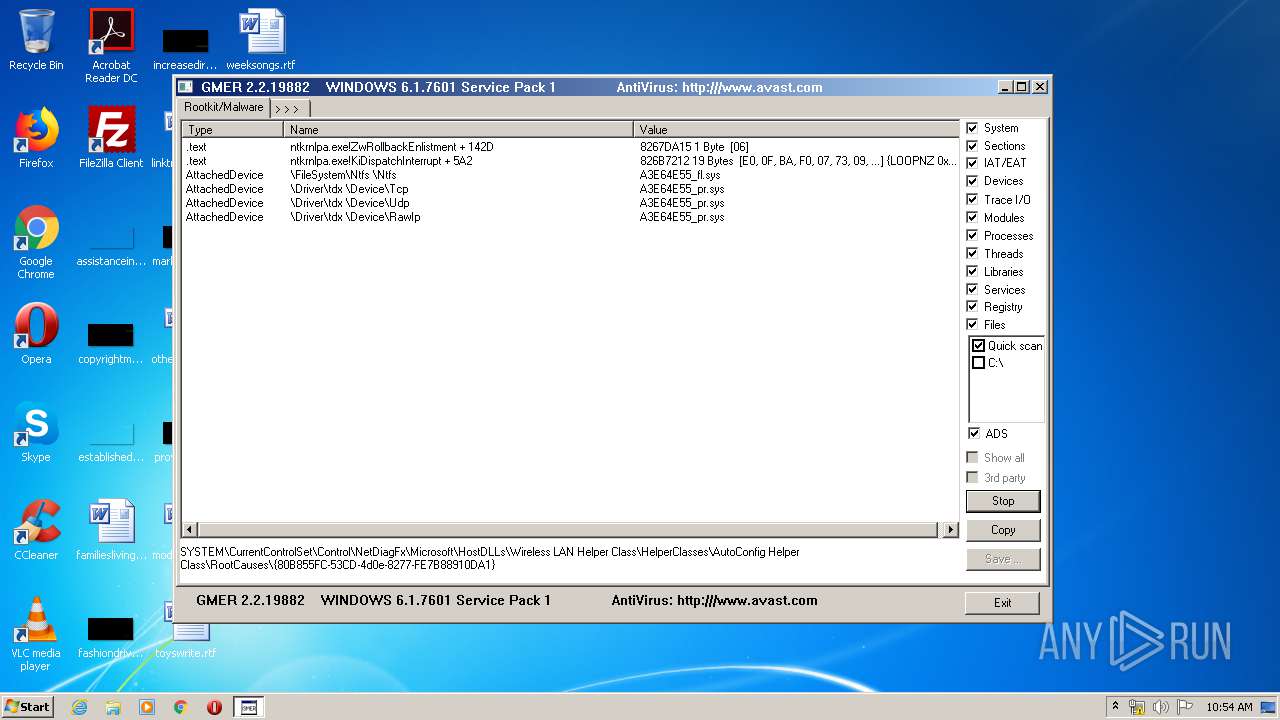Click network status tray icon
Screen dimensions: 1280x720
(x=1137, y=707)
